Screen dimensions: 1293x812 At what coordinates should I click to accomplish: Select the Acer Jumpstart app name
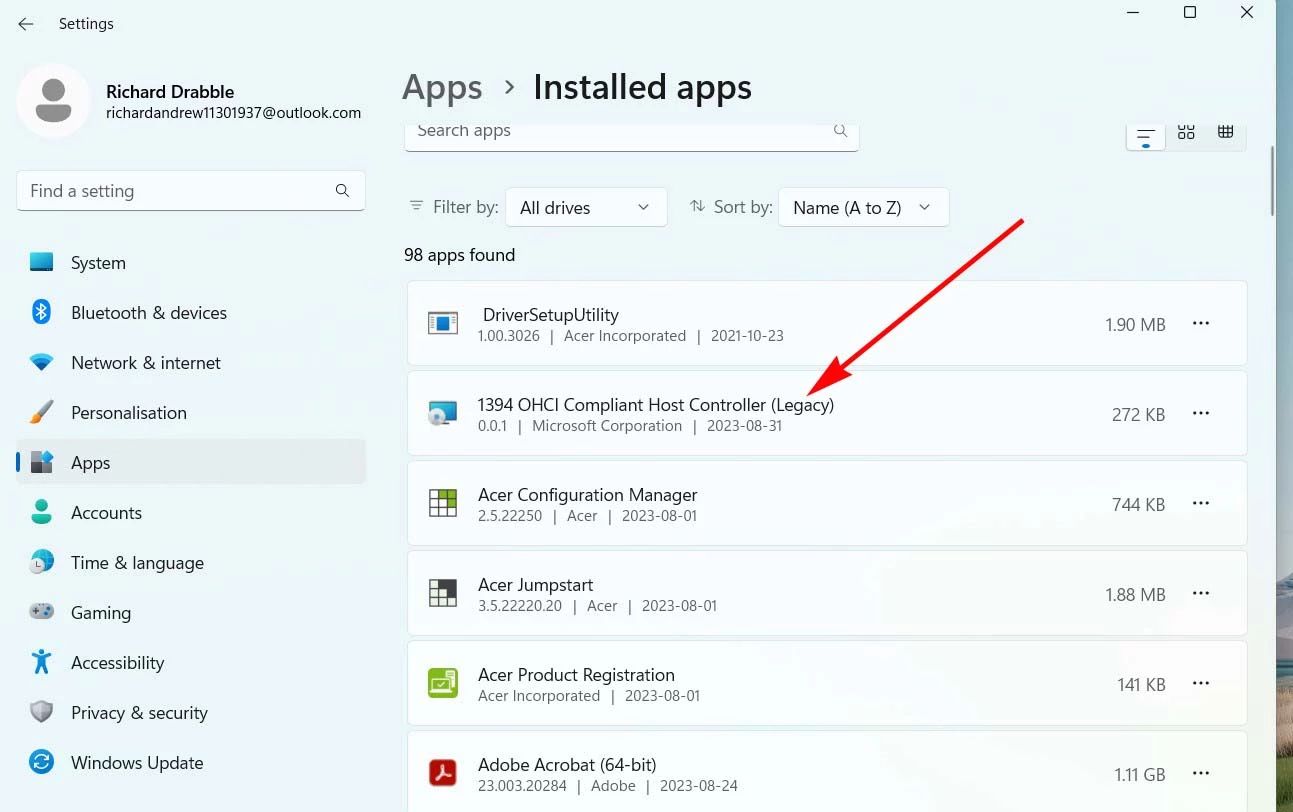click(x=535, y=585)
